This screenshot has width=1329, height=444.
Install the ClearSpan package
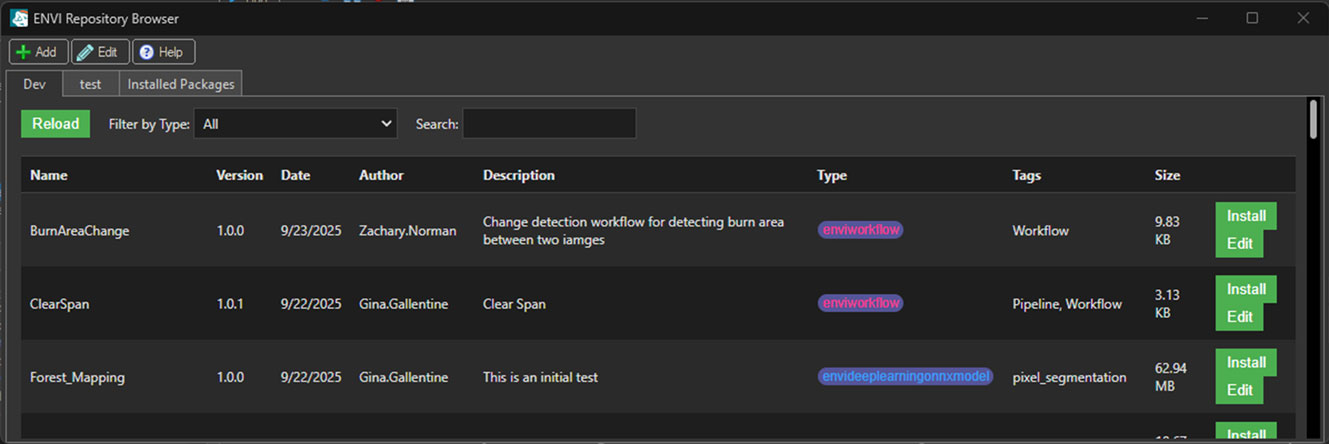(1246, 289)
